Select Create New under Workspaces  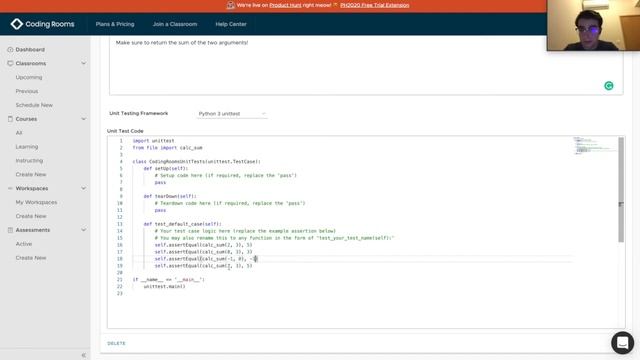[x=31, y=216]
